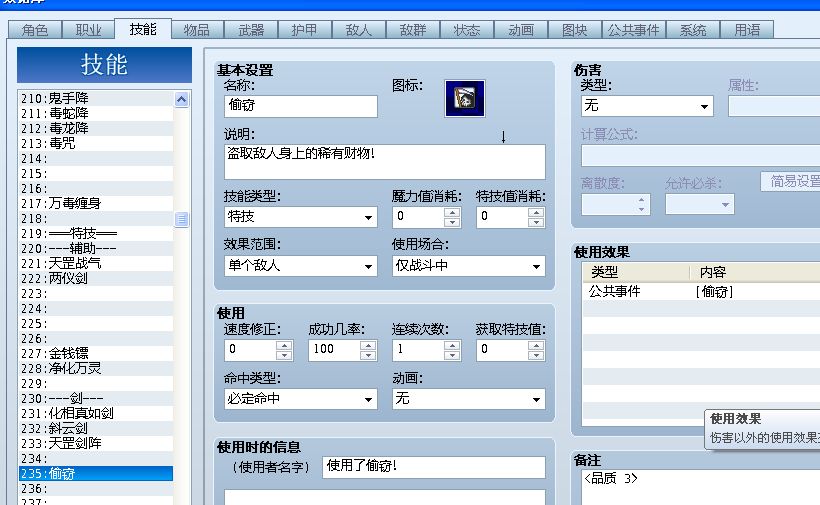Increase the 获取特技值 spinner value
Viewport: 820px width, 505px height.
536,346
